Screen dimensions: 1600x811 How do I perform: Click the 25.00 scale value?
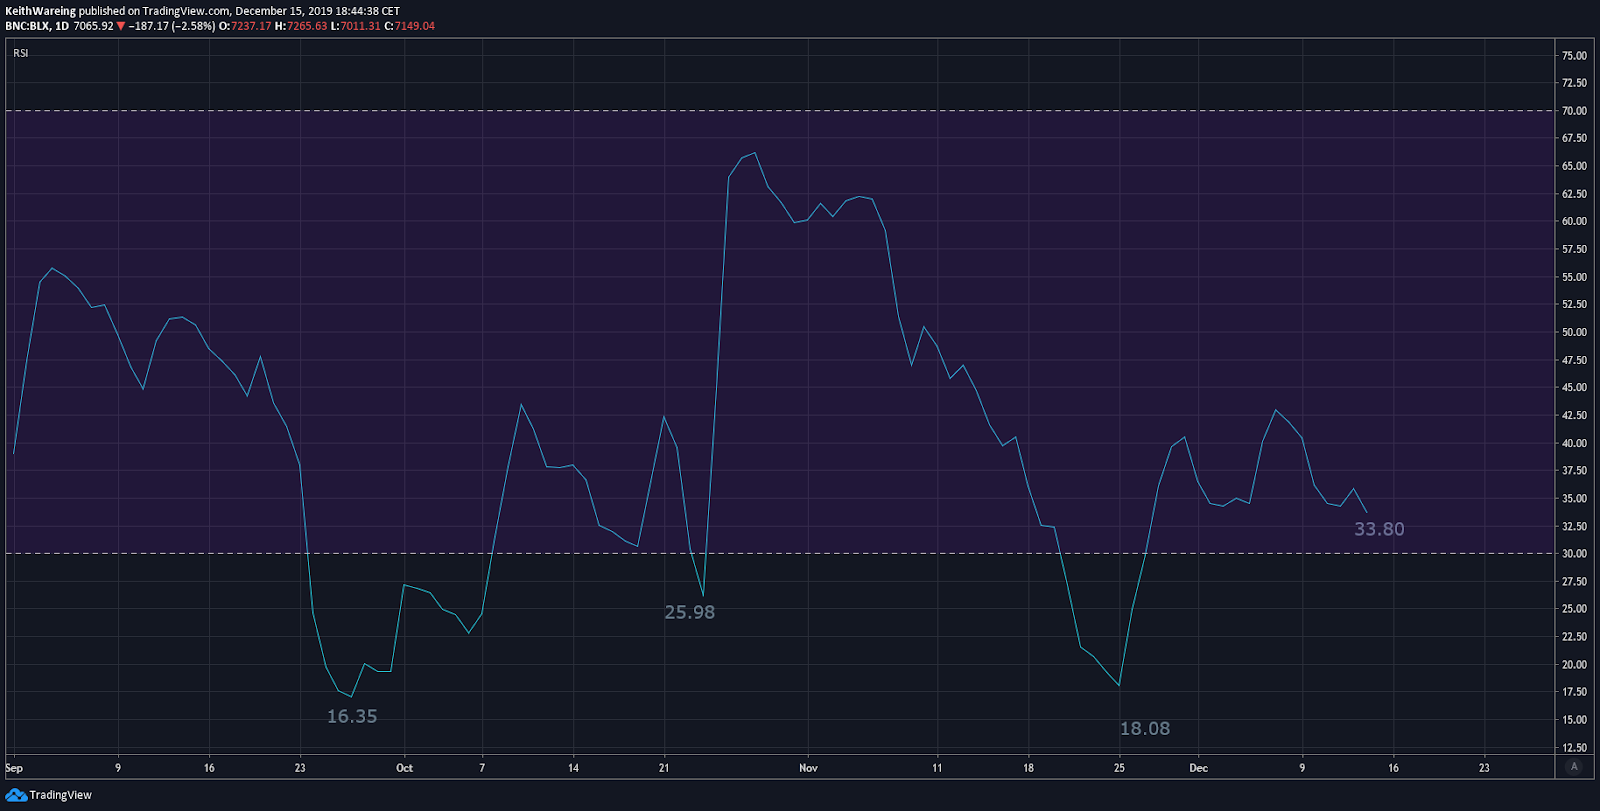[1574, 609]
